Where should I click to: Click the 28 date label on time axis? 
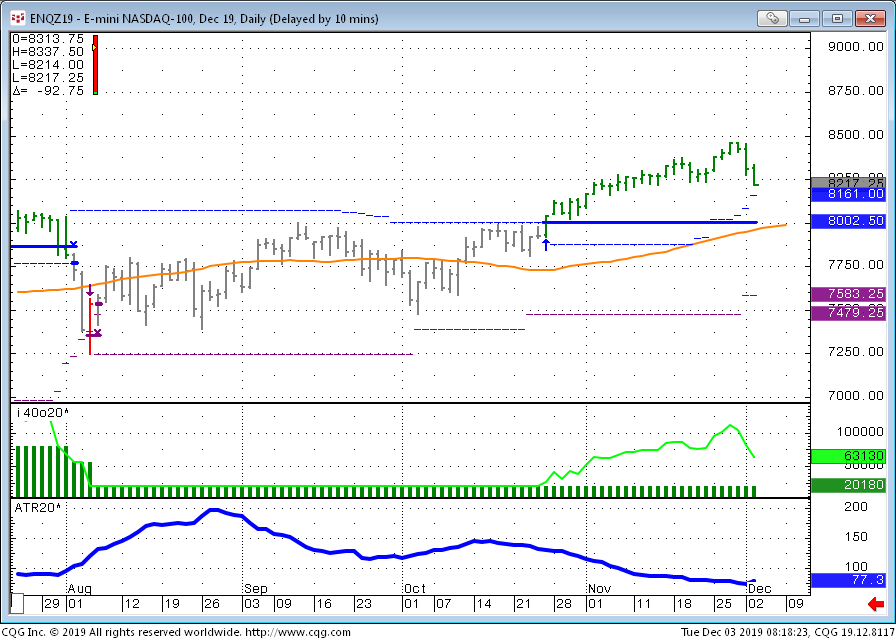pyautogui.click(x=563, y=603)
